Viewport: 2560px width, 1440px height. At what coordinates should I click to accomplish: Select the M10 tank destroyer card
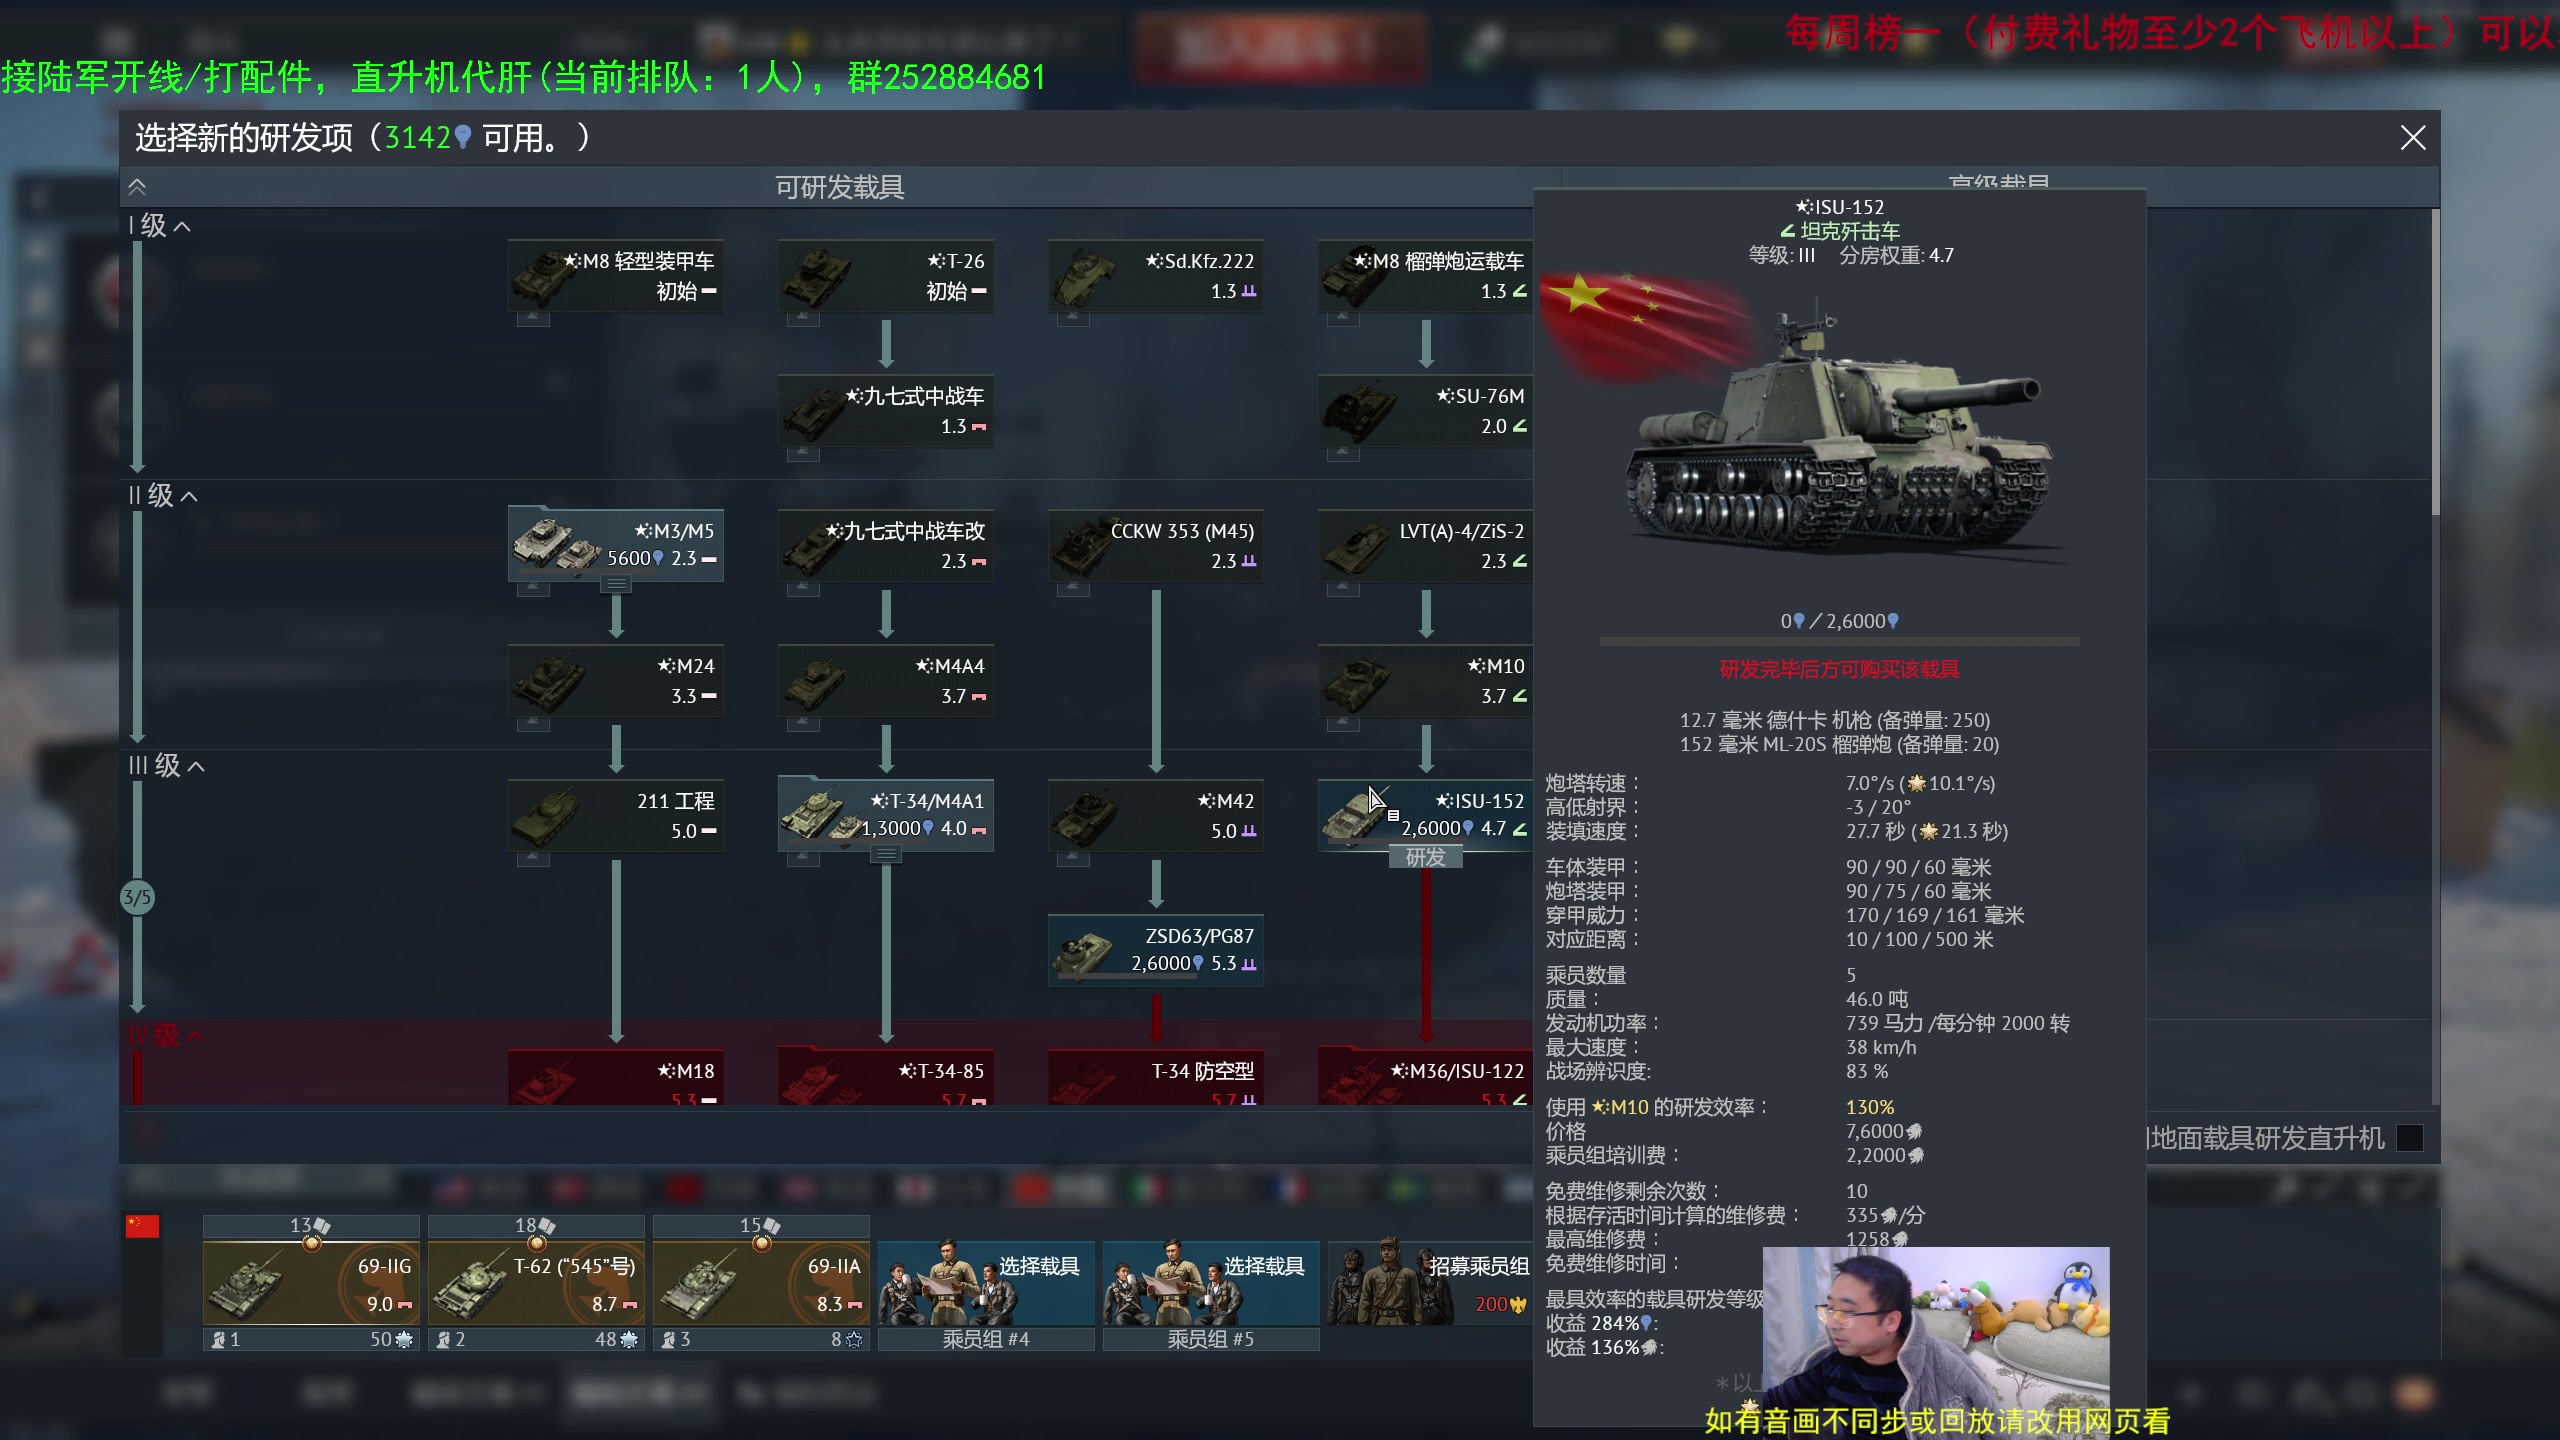1426,681
